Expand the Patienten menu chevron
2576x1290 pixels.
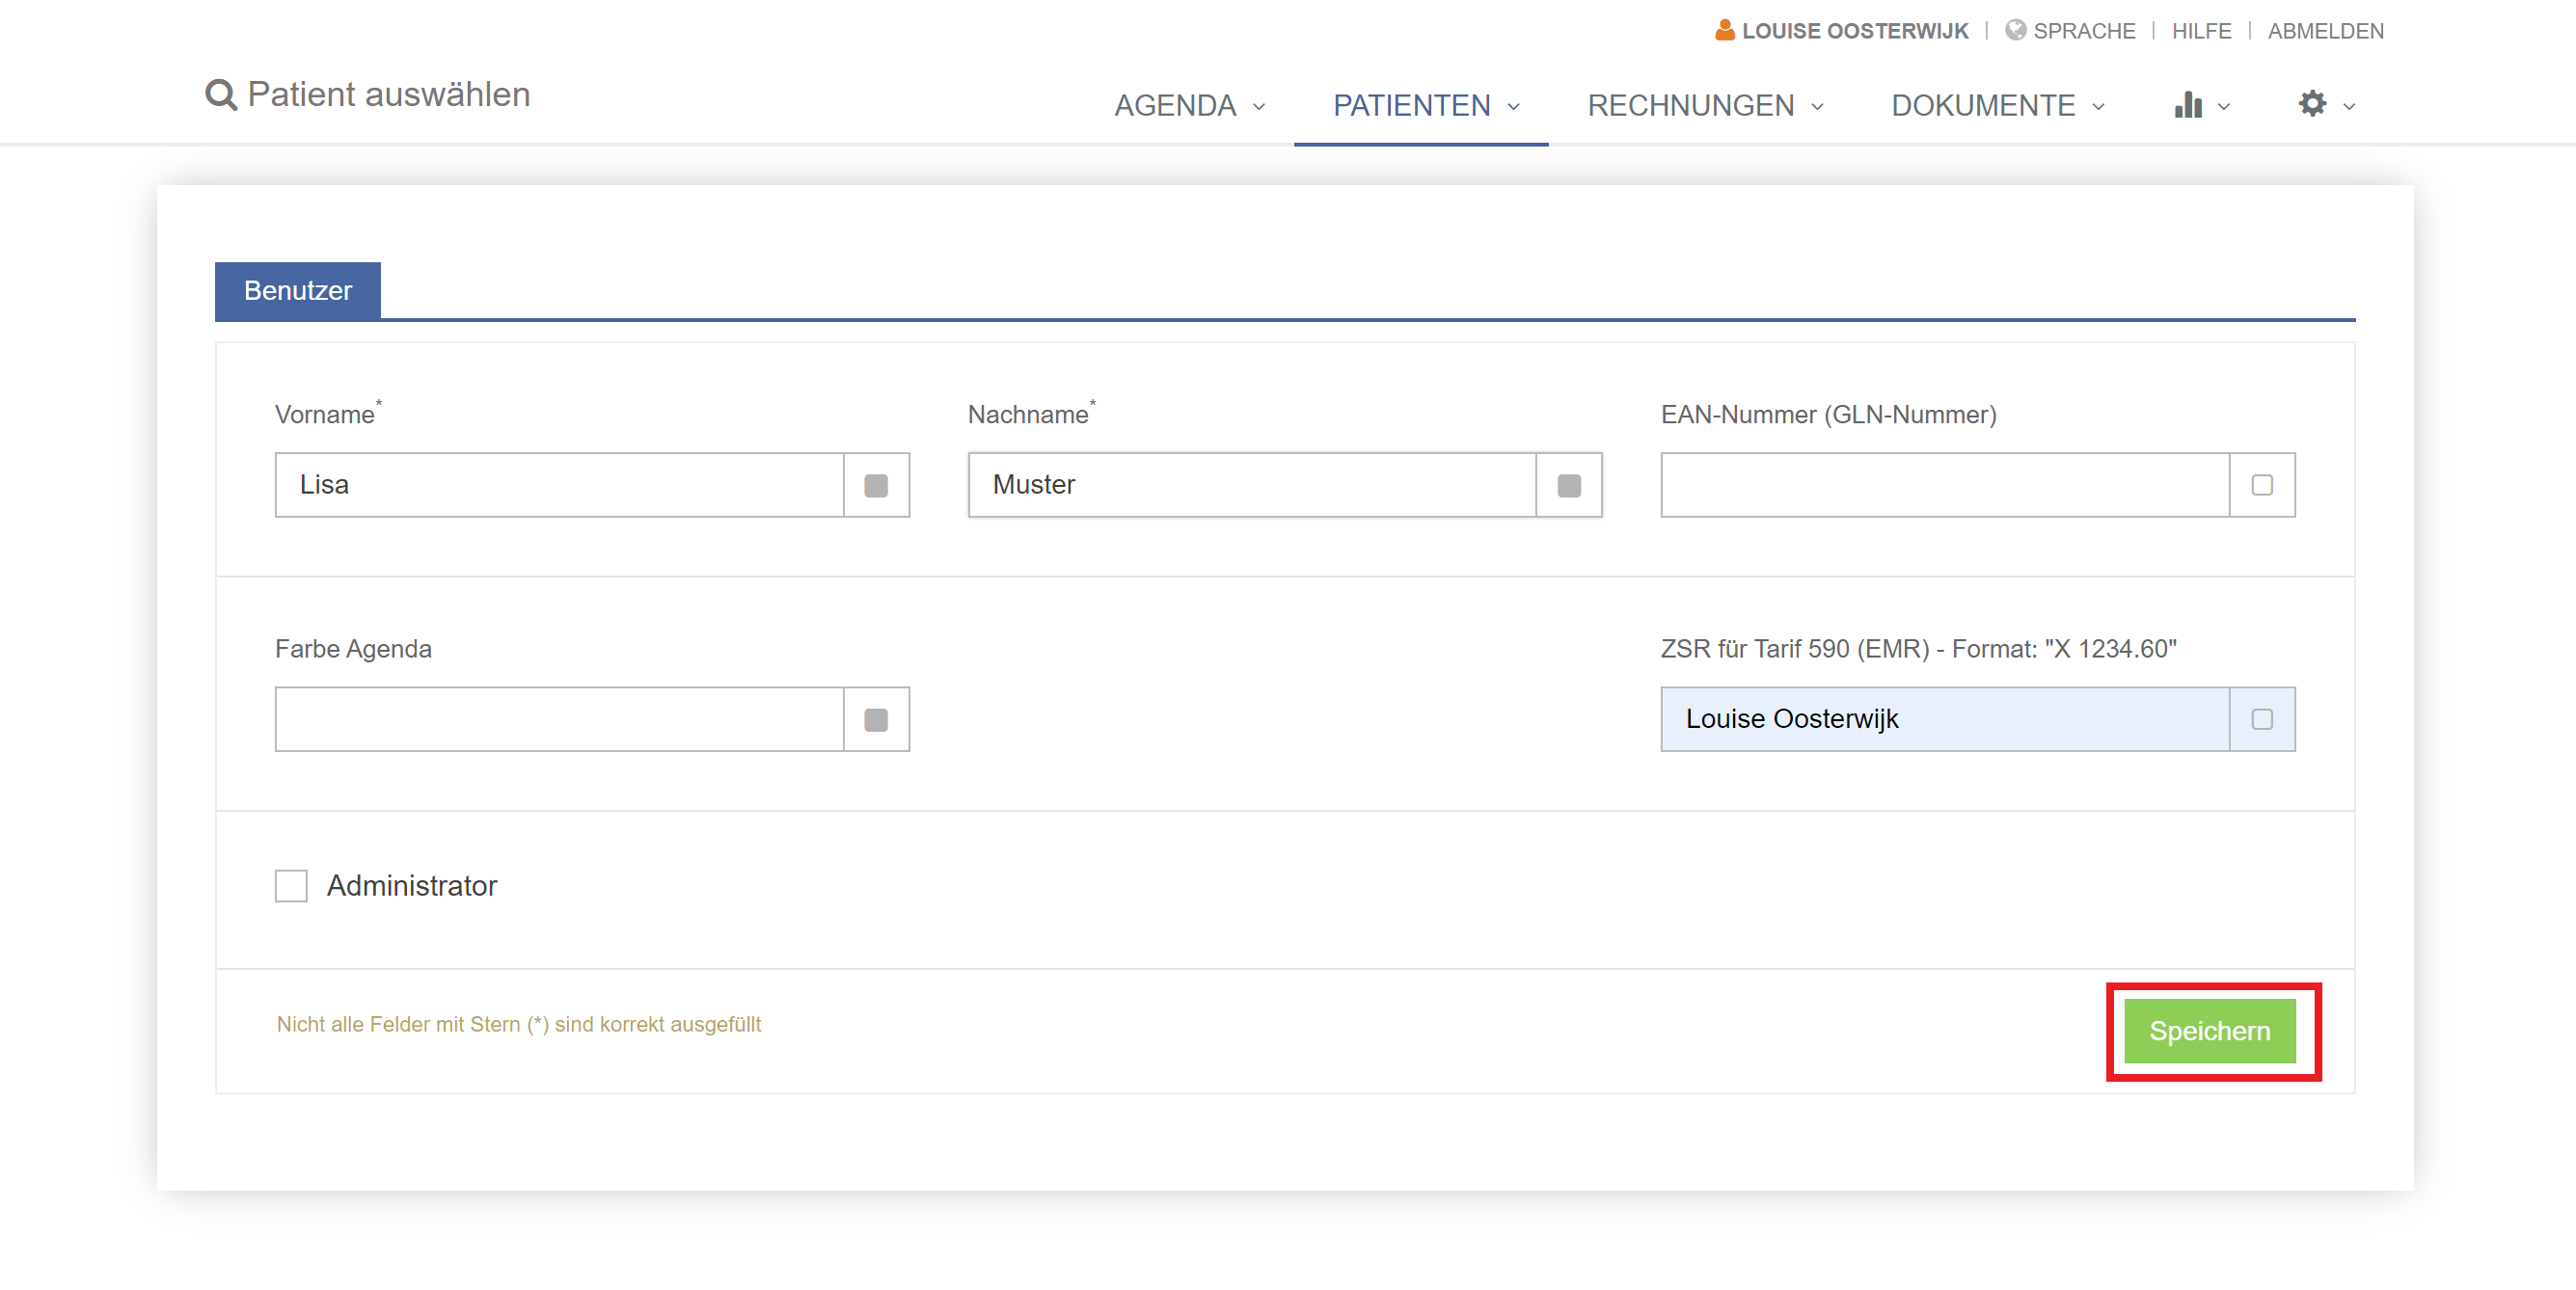pos(1513,106)
